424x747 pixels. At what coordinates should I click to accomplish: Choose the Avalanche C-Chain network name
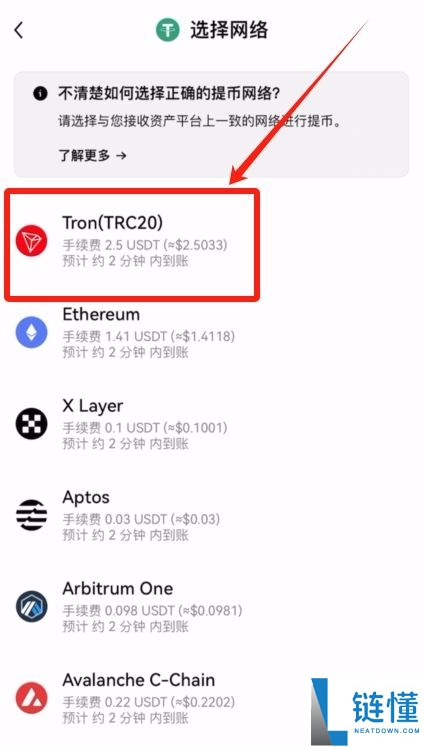[139, 680]
